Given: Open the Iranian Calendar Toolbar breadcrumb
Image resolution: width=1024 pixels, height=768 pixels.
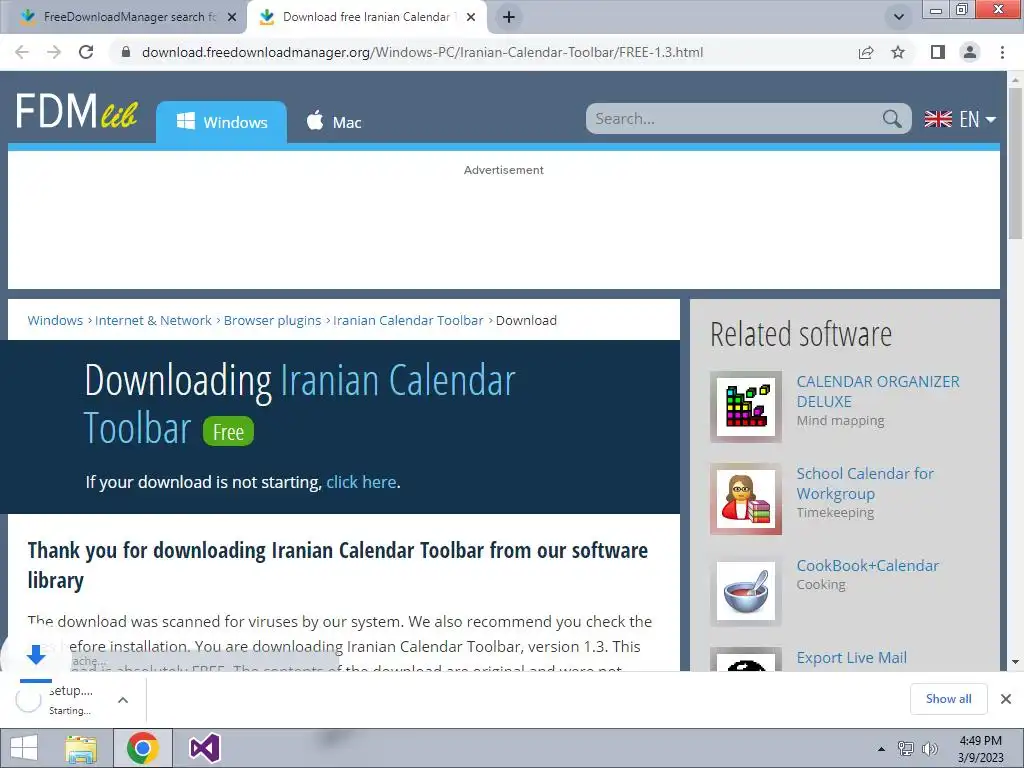Looking at the screenshot, I should [408, 321].
